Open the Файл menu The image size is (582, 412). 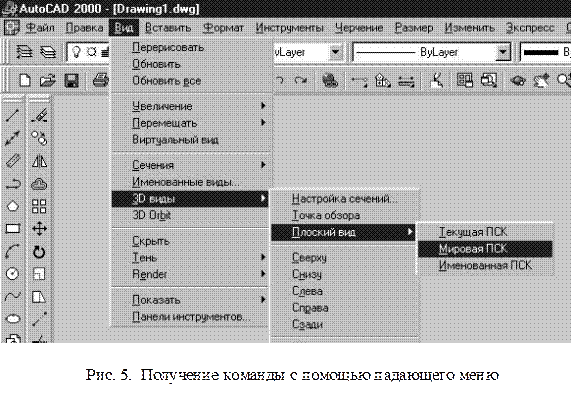(x=40, y=28)
